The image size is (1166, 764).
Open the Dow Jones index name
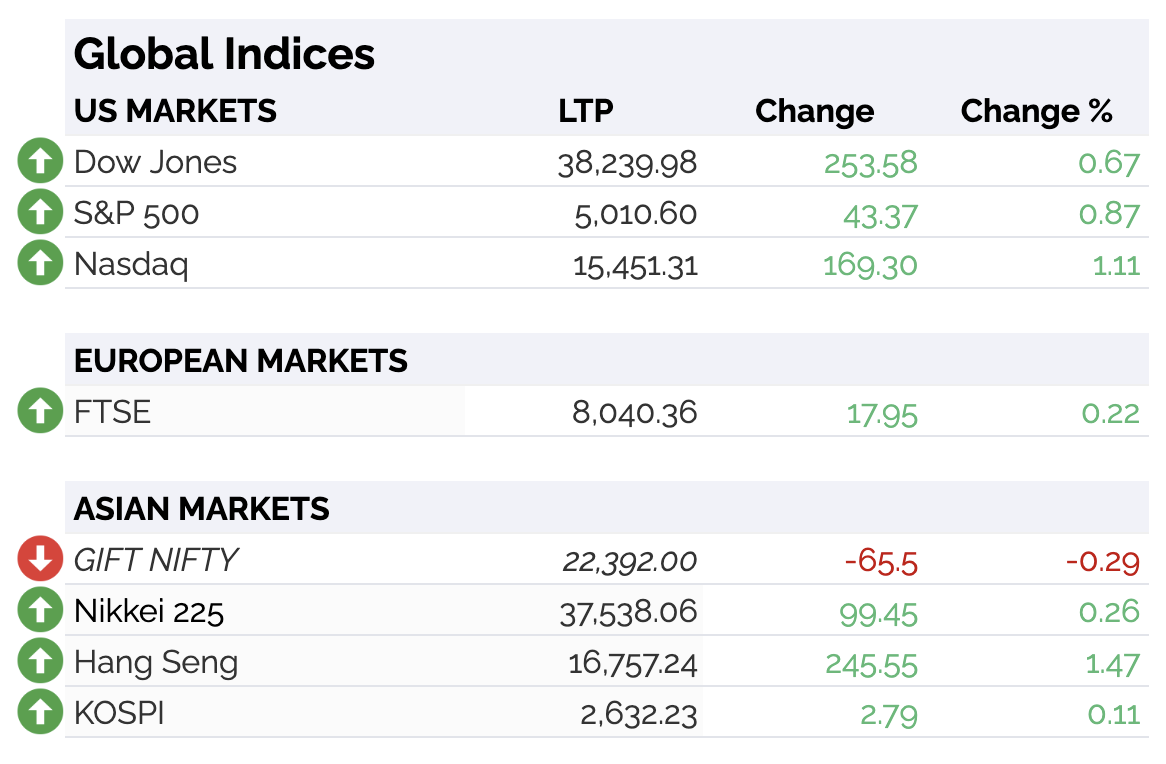coord(155,162)
